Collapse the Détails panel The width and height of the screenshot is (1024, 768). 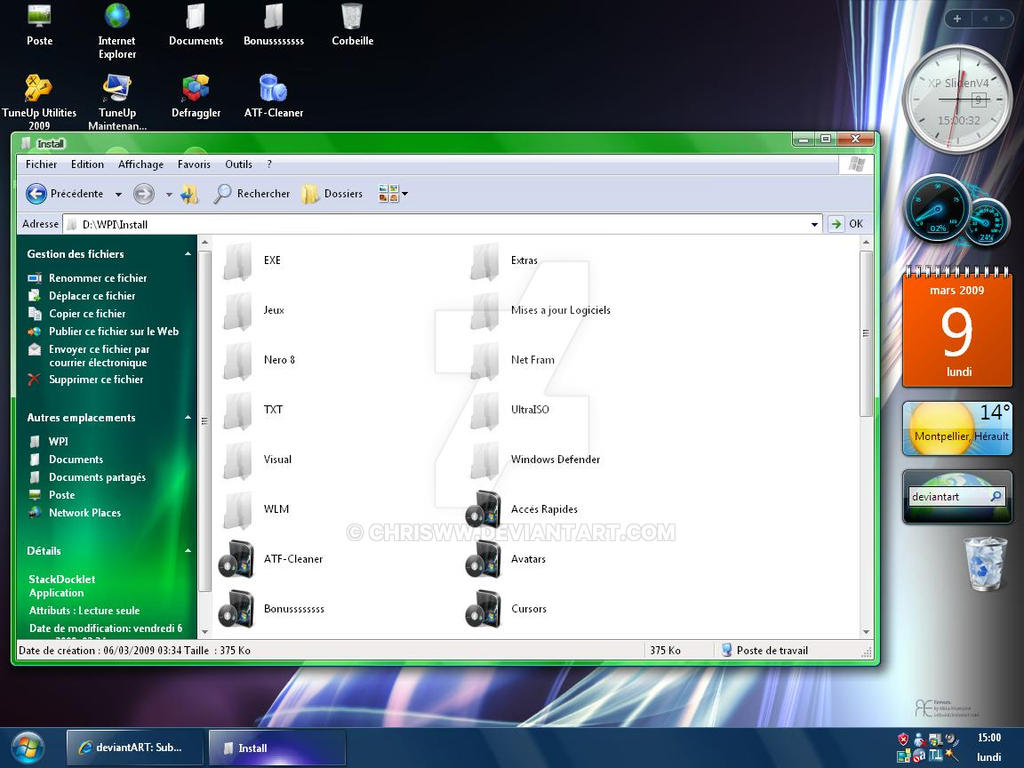(188, 551)
